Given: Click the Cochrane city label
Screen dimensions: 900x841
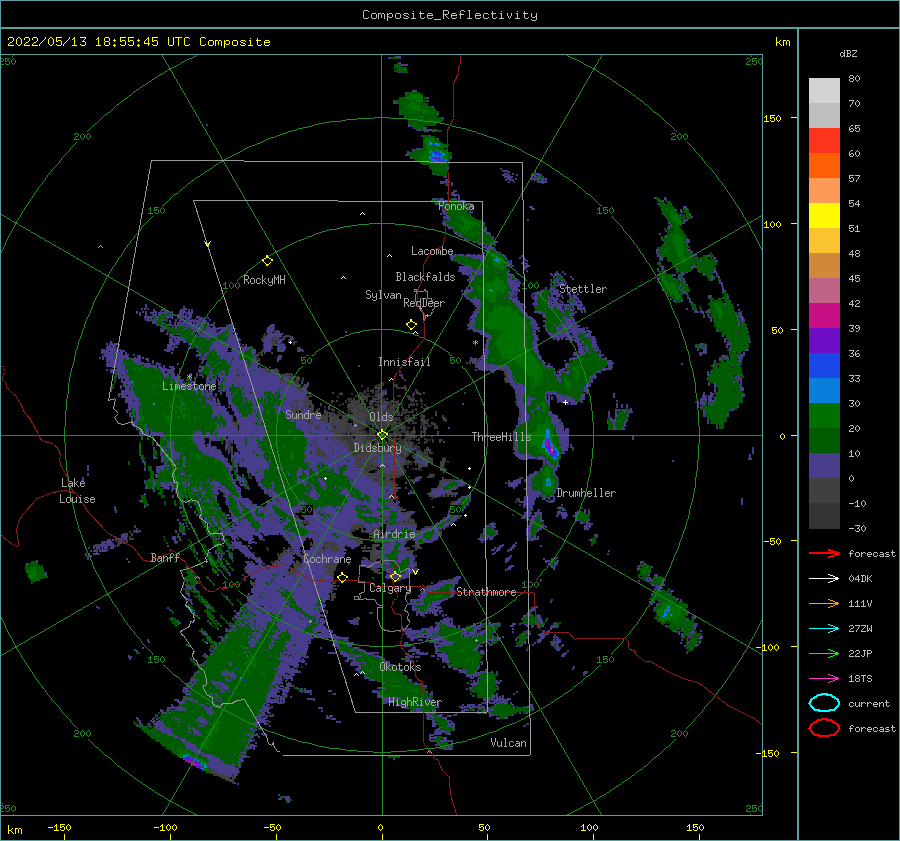Looking at the screenshot, I should pos(327,559).
